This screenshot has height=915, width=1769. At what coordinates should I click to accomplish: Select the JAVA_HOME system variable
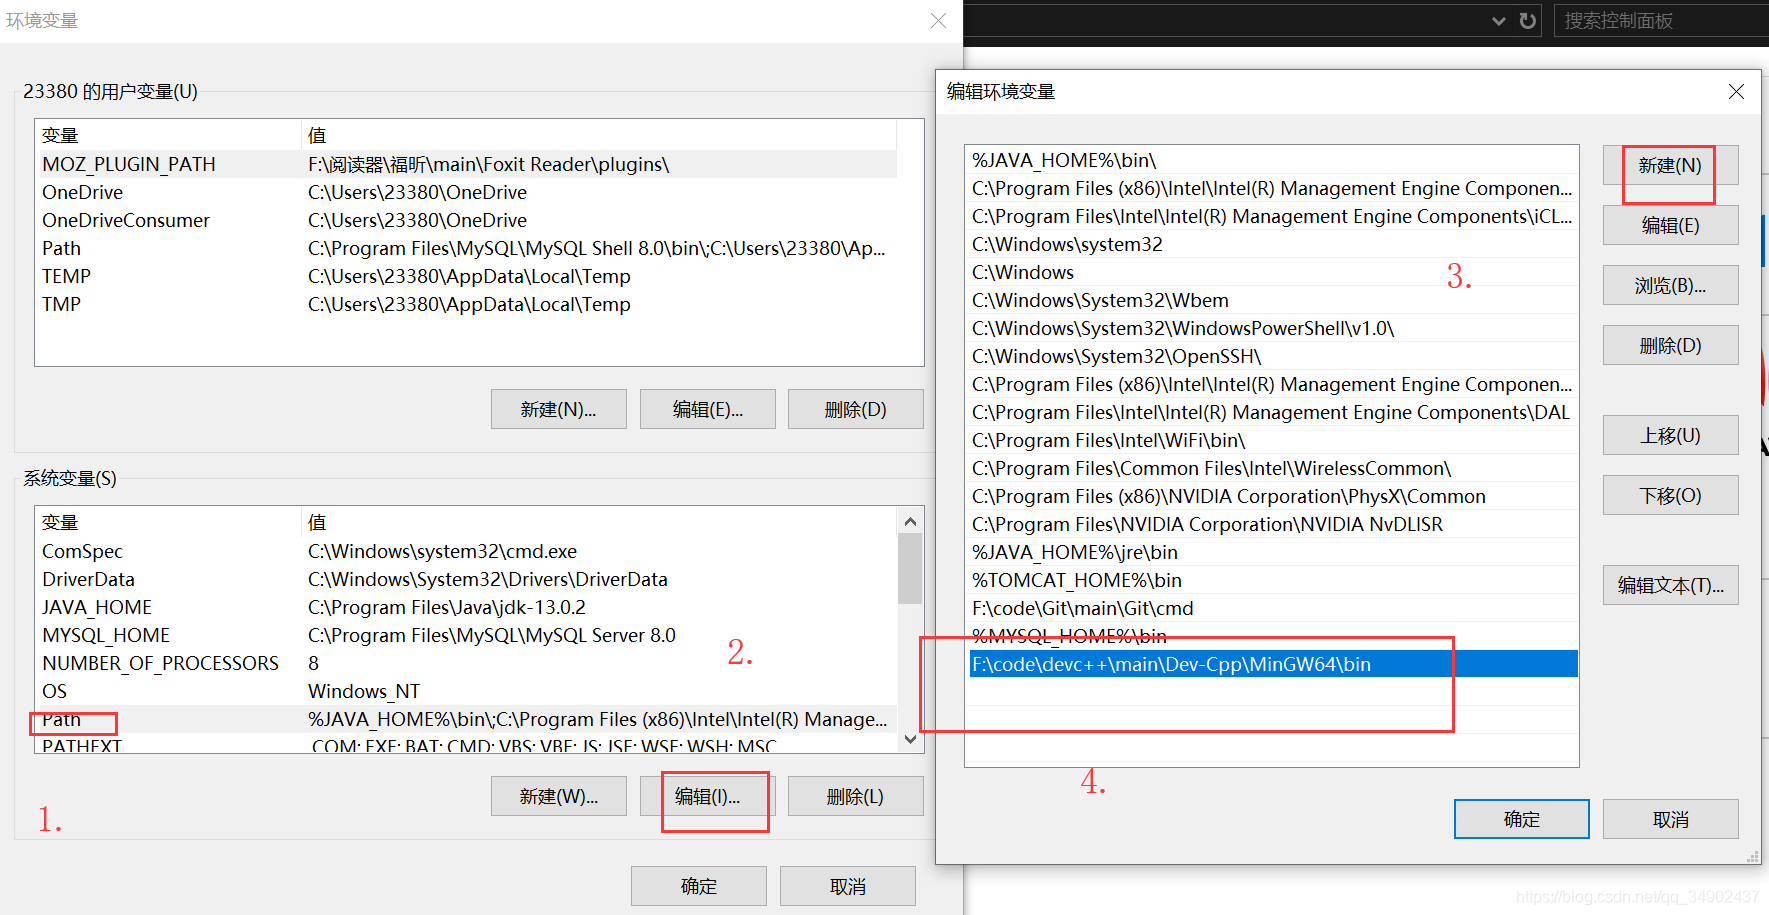coord(467,607)
